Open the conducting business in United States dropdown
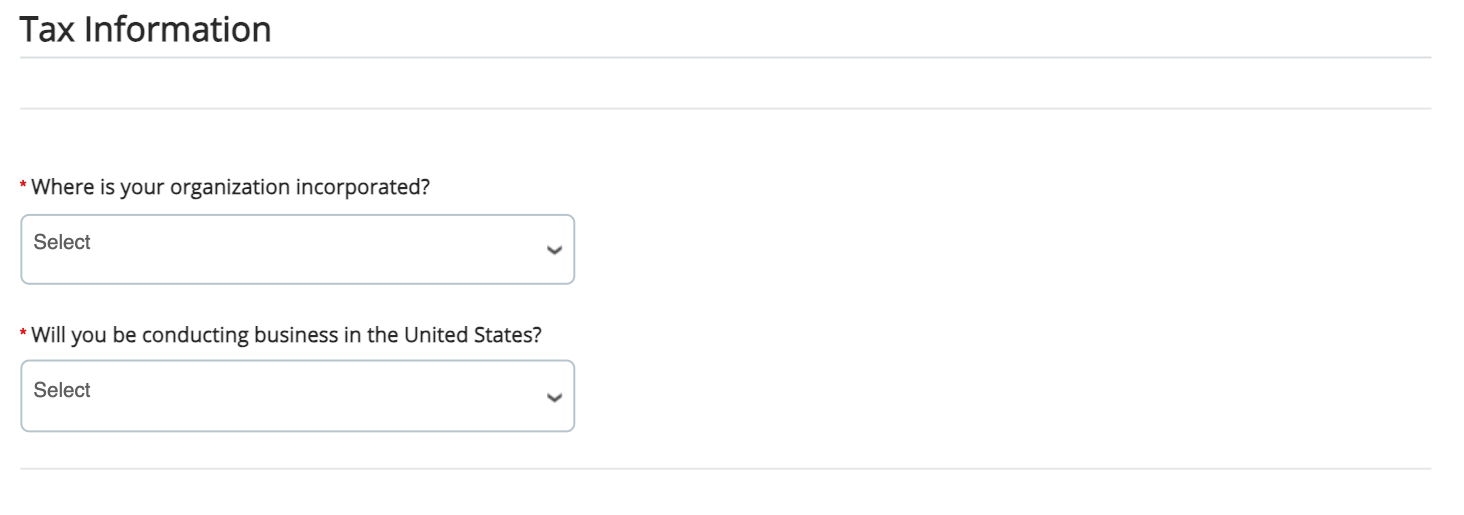 click(x=297, y=396)
